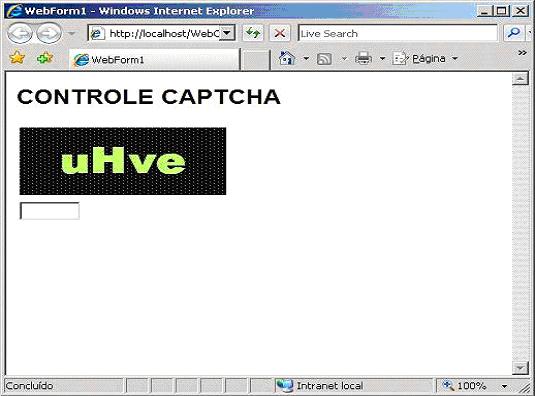Click the search magnifier button
The width and height of the screenshot is (535, 396).
[514, 33]
